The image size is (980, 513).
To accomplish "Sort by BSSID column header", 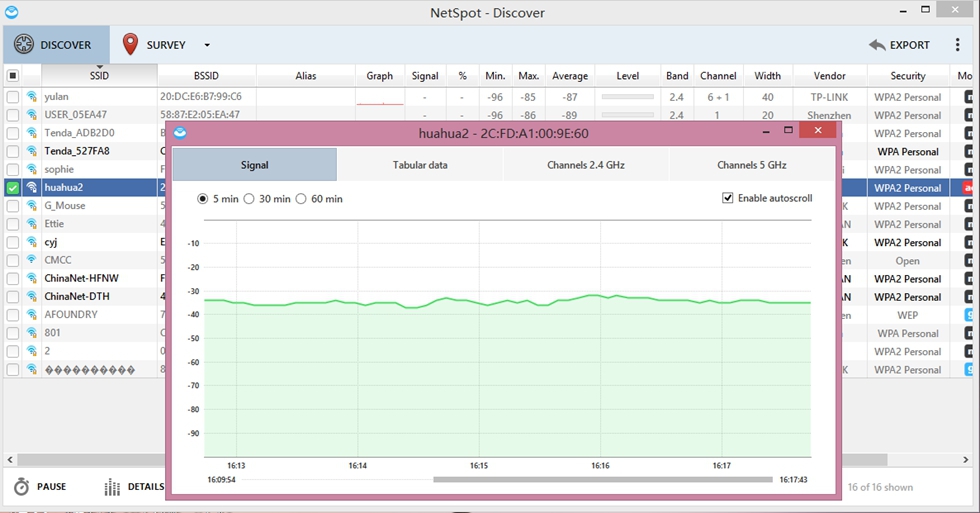I will [x=206, y=76].
